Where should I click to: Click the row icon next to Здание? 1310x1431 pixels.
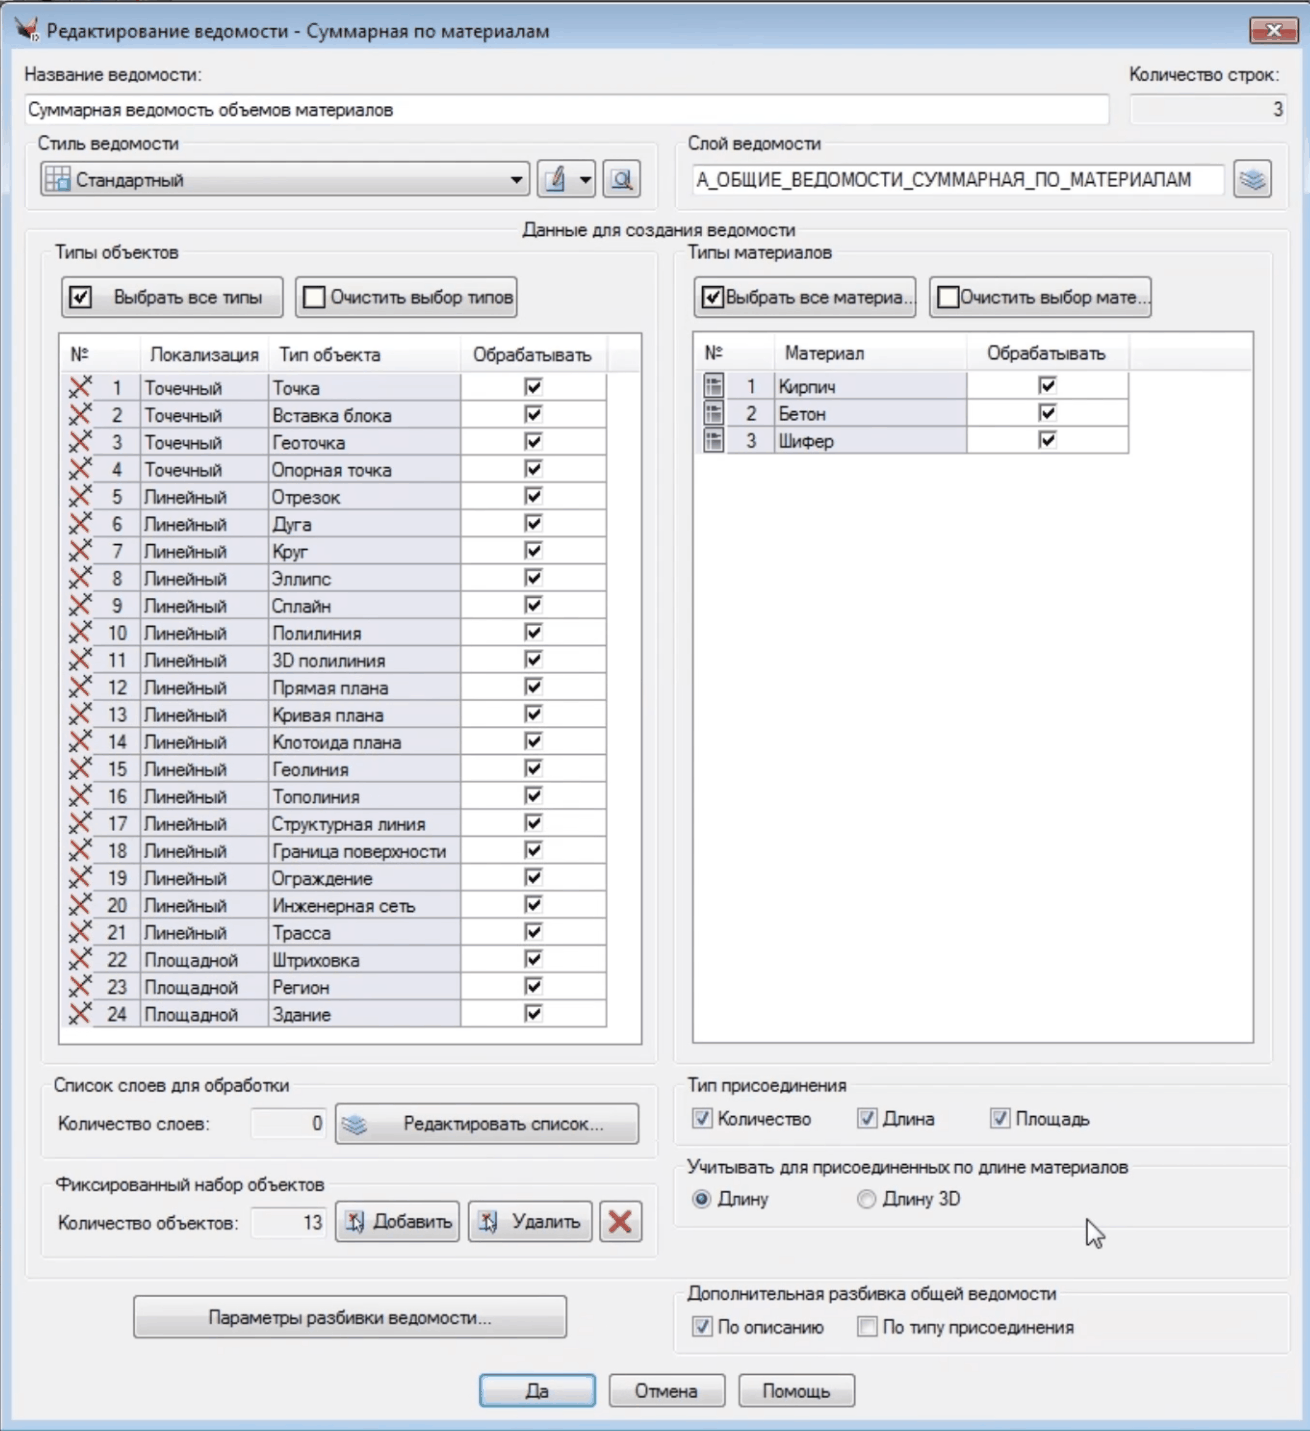coord(80,1014)
